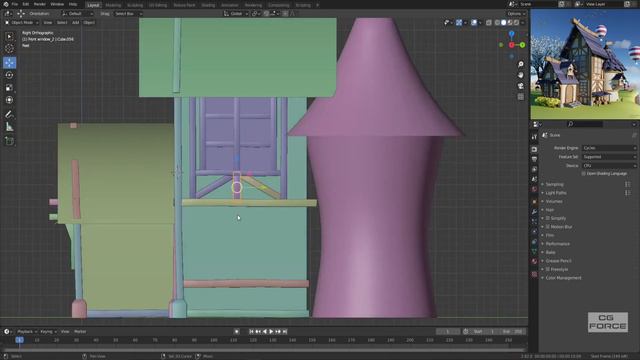Screen dimensions: 640x360
Task: Switch to rendered viewport shading
Action: click(516, 23)
